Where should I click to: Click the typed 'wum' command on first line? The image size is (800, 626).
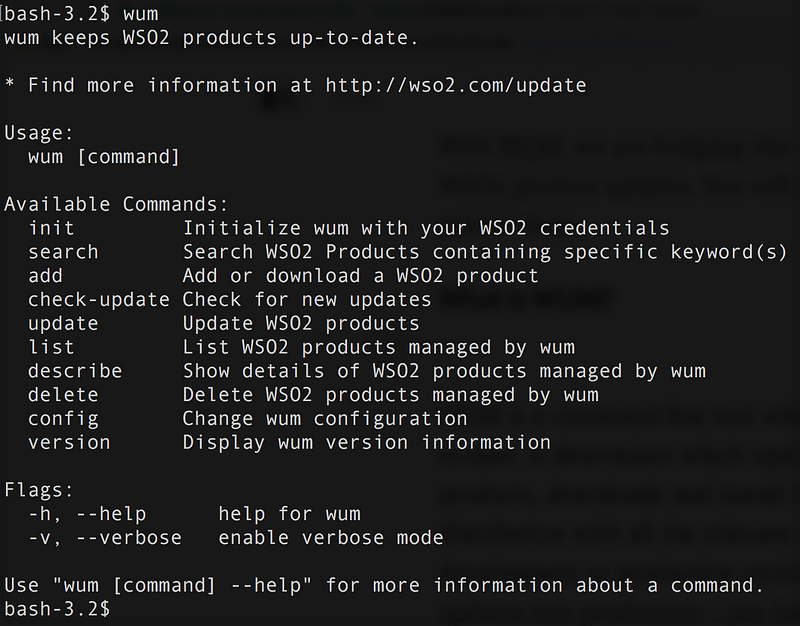140,14
